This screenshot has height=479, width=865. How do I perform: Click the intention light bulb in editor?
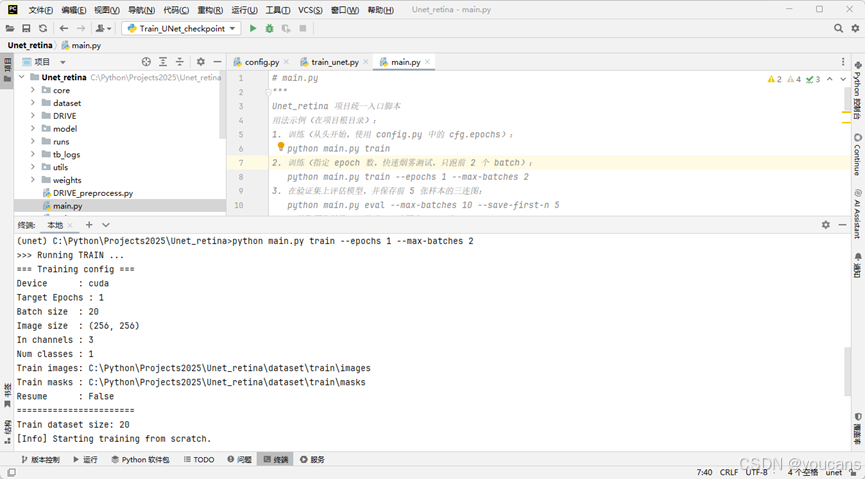[x=281, y=146]
